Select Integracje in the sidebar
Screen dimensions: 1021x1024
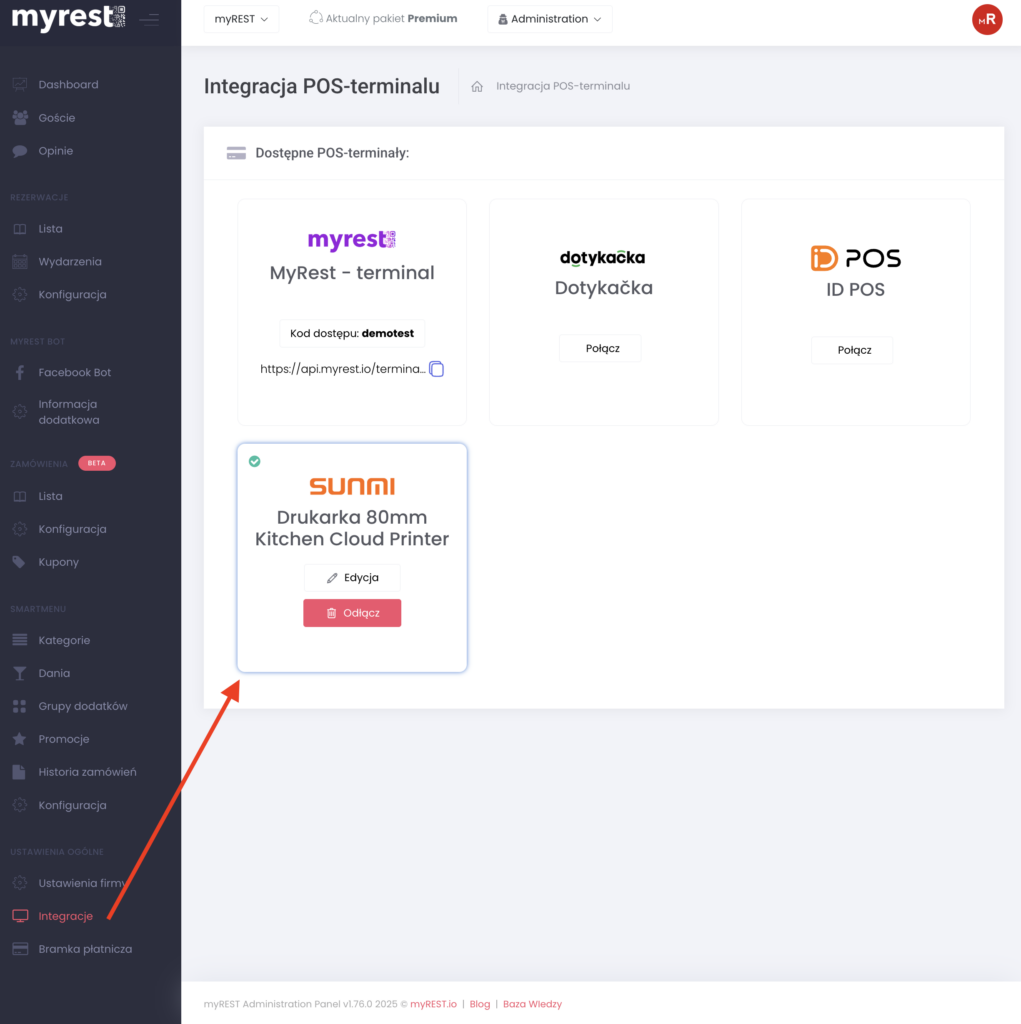[65, 916]
